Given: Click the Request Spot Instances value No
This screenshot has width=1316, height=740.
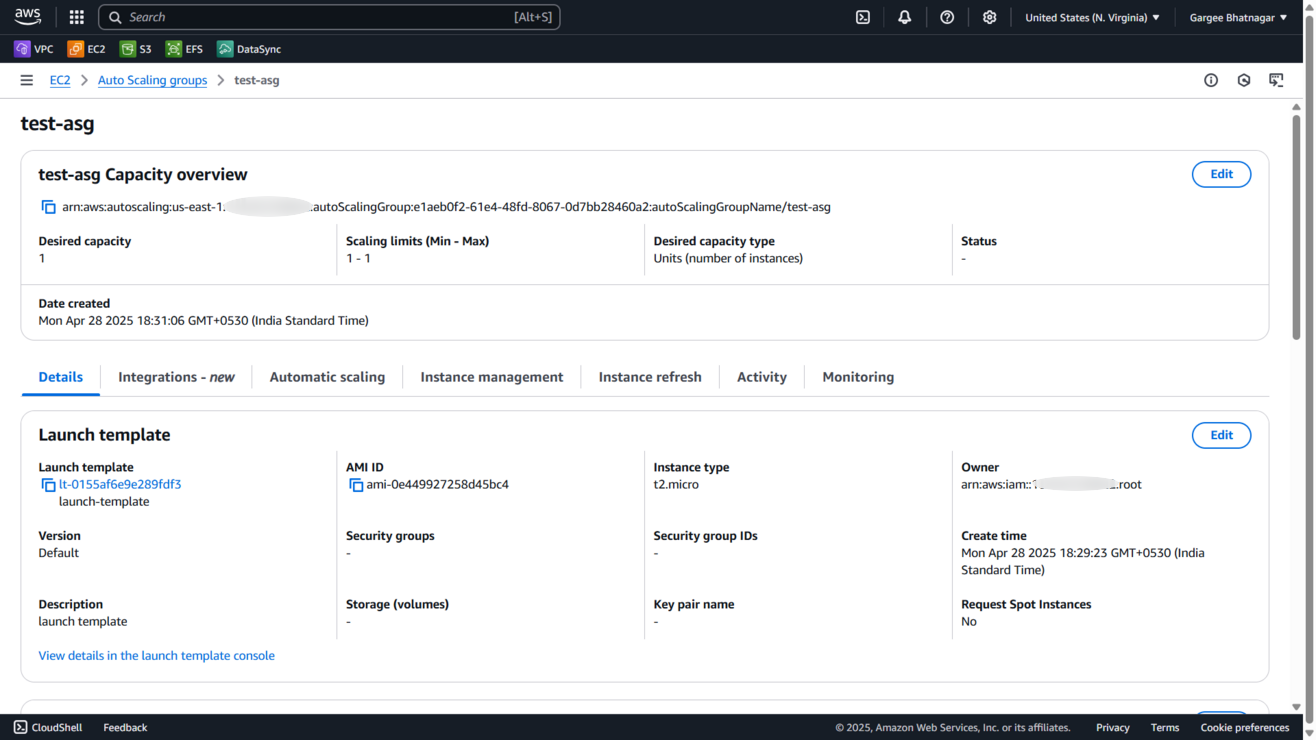Looking at the screenshot, I should (969, 621).
